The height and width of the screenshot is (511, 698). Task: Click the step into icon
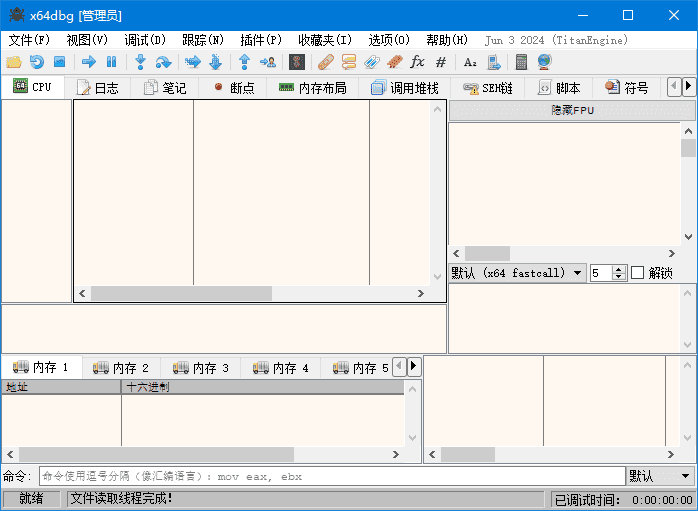(141, 62)
